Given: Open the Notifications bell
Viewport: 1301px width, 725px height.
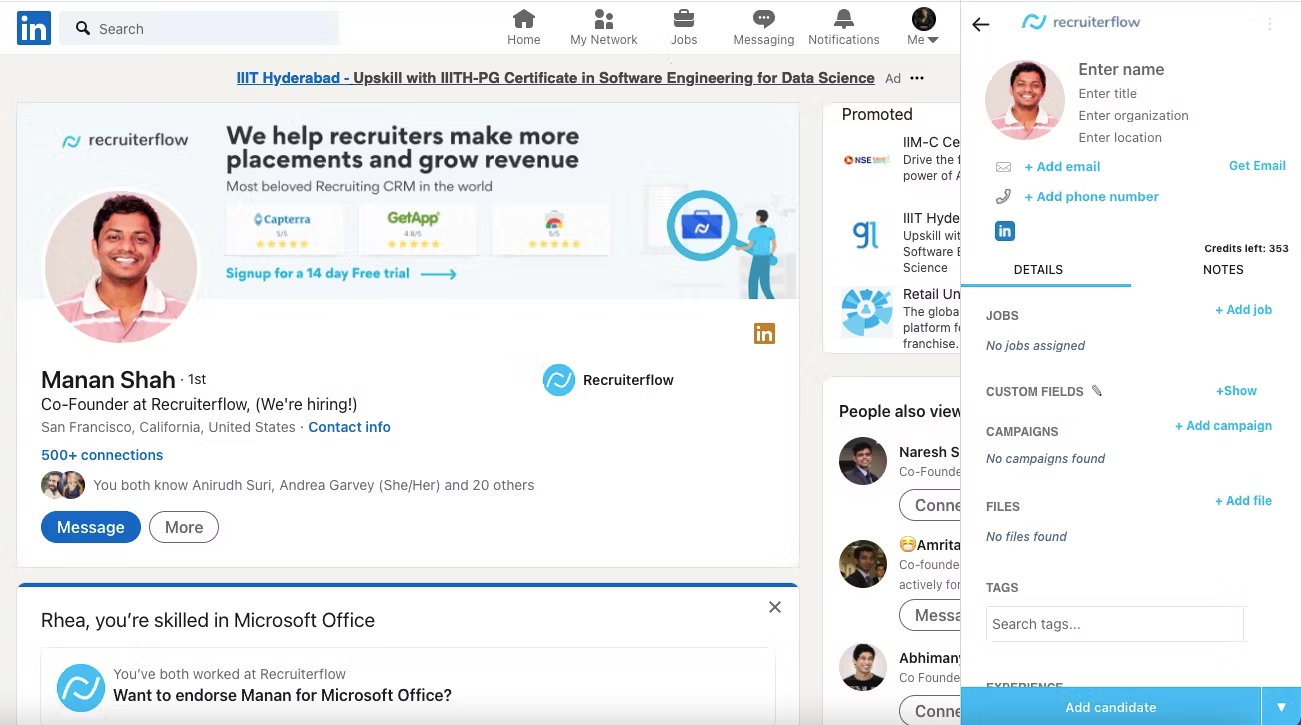Looking at the screenshot, I should point(844,28).
